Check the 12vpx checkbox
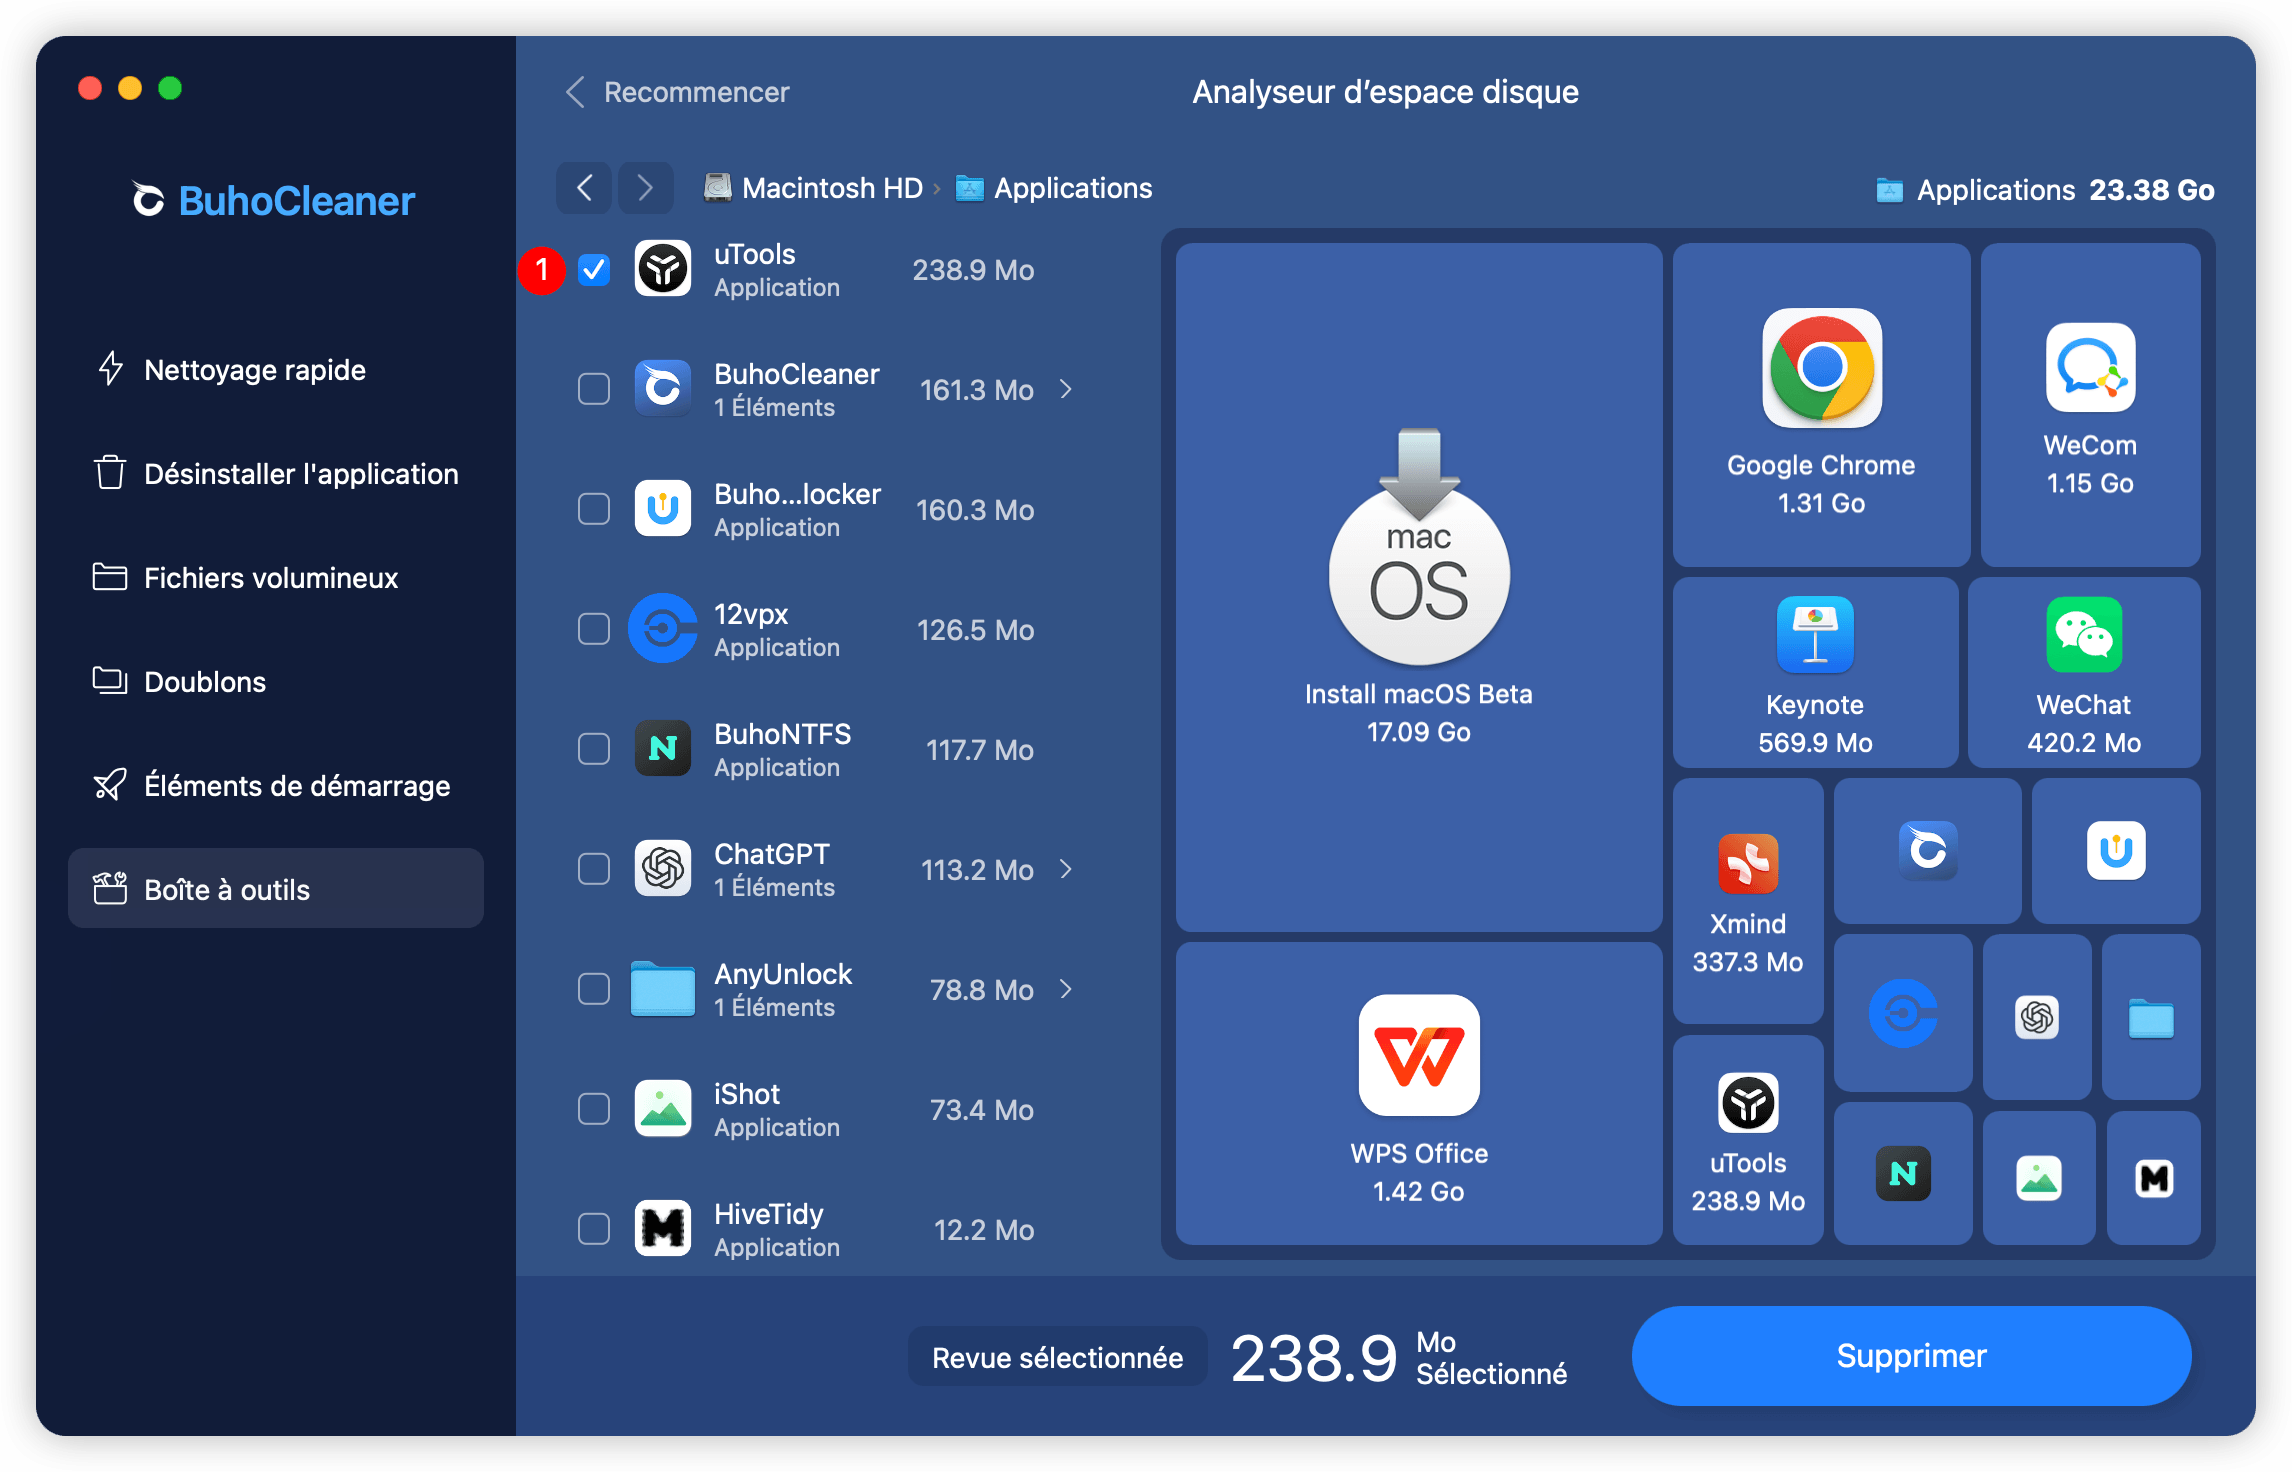 [x=594, y=629]
